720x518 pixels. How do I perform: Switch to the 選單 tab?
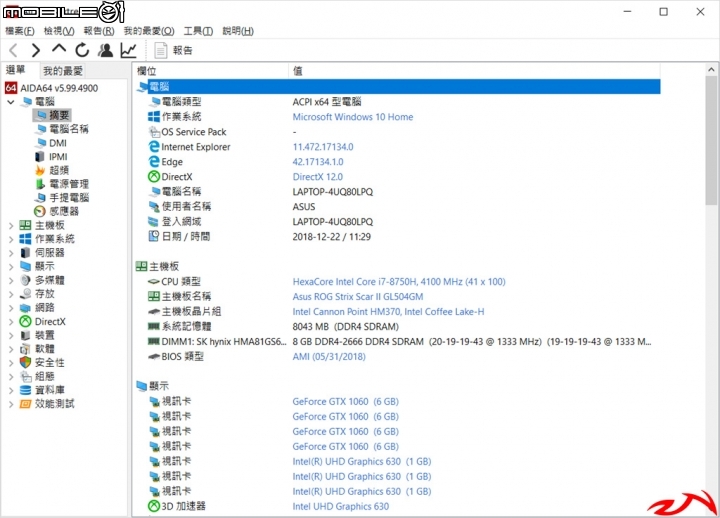click(x=16, y=70)
